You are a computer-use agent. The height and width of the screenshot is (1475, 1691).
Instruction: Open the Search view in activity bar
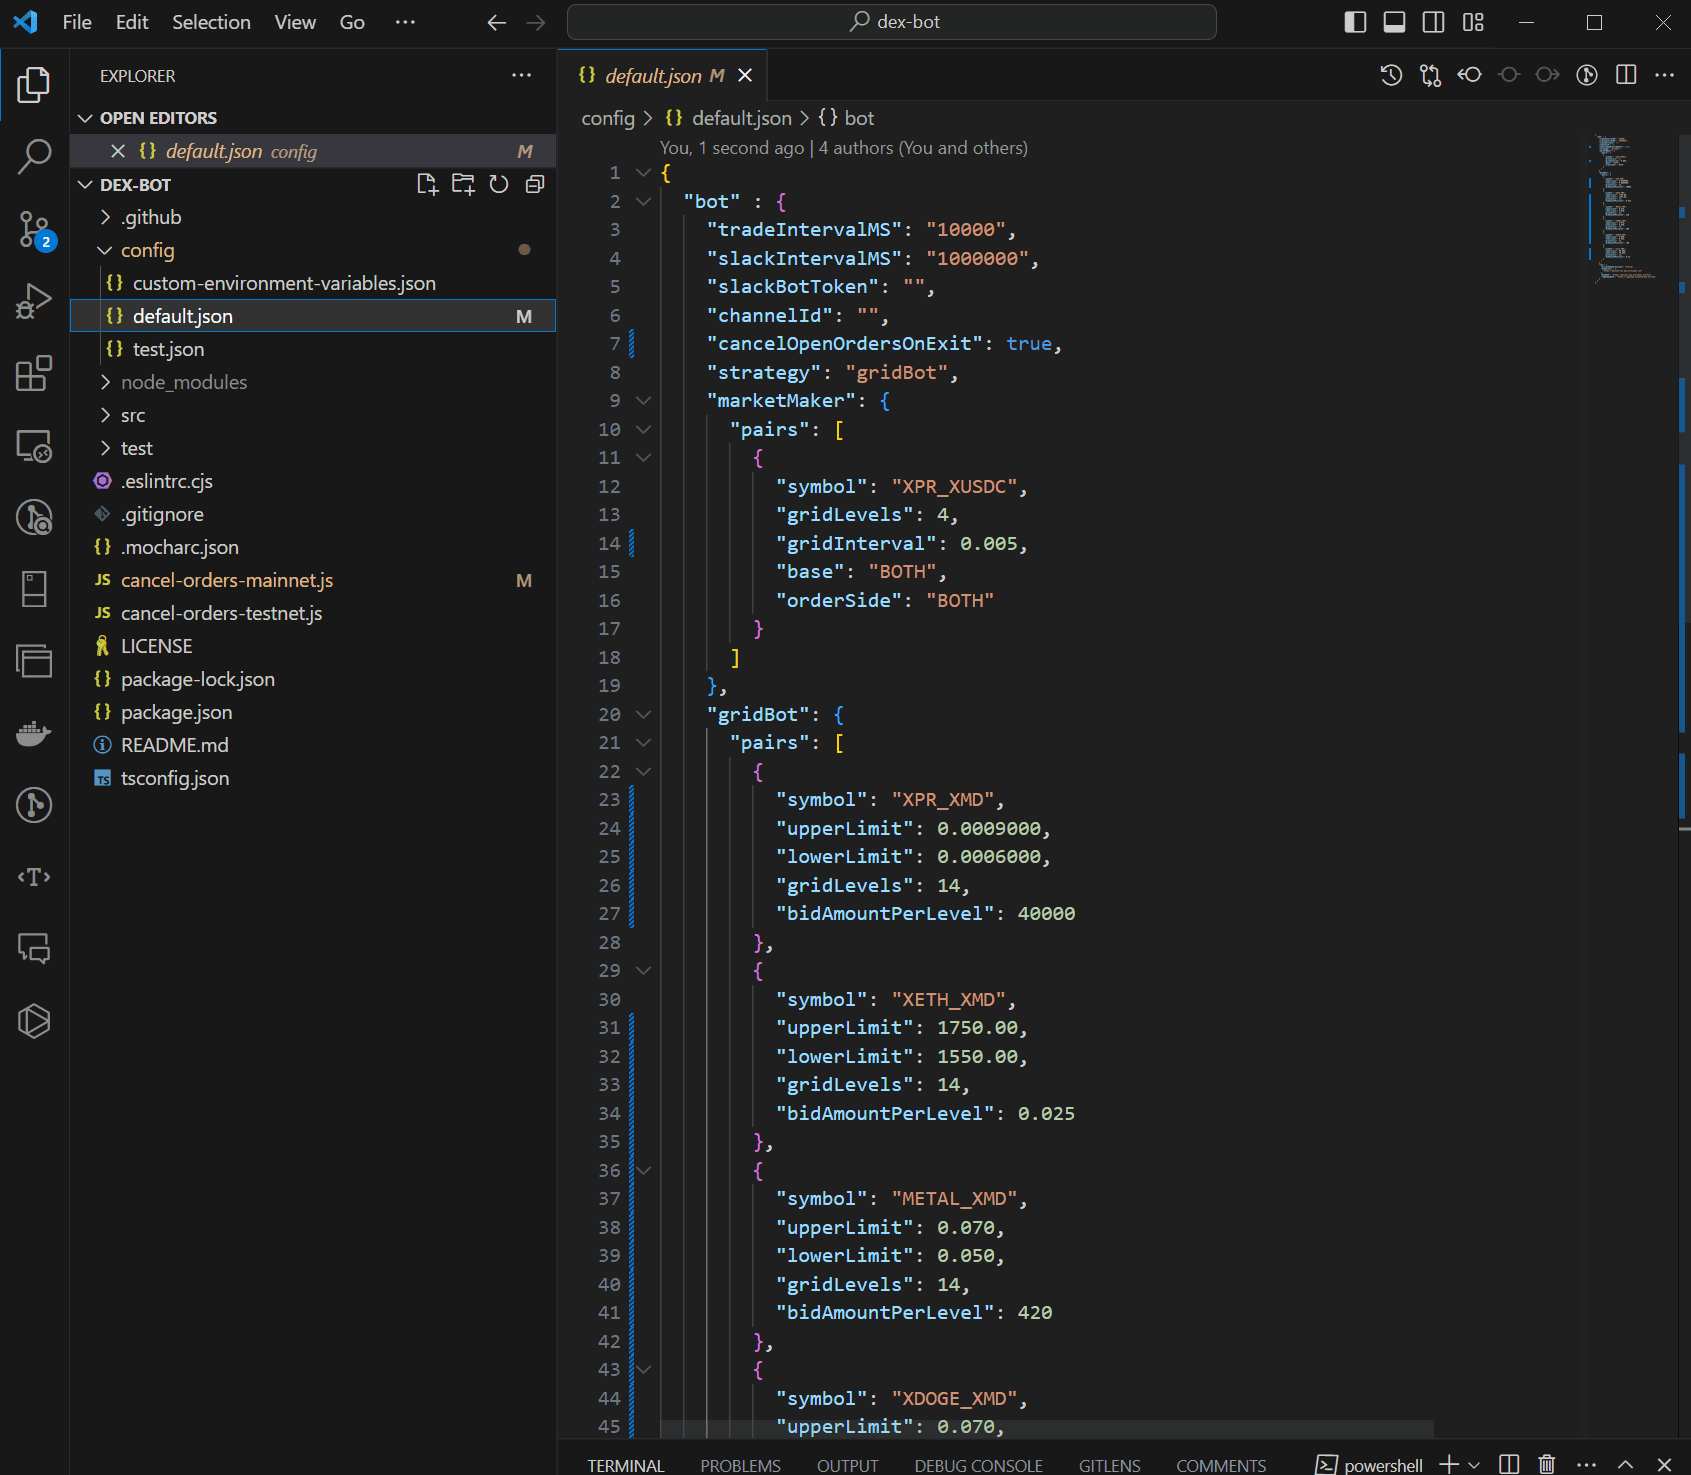[34, 156]
